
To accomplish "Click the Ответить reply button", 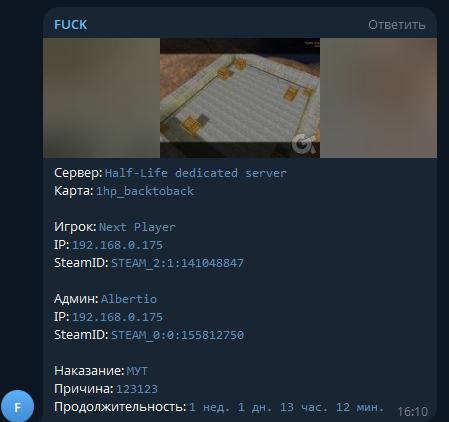I will coord(397,25).
